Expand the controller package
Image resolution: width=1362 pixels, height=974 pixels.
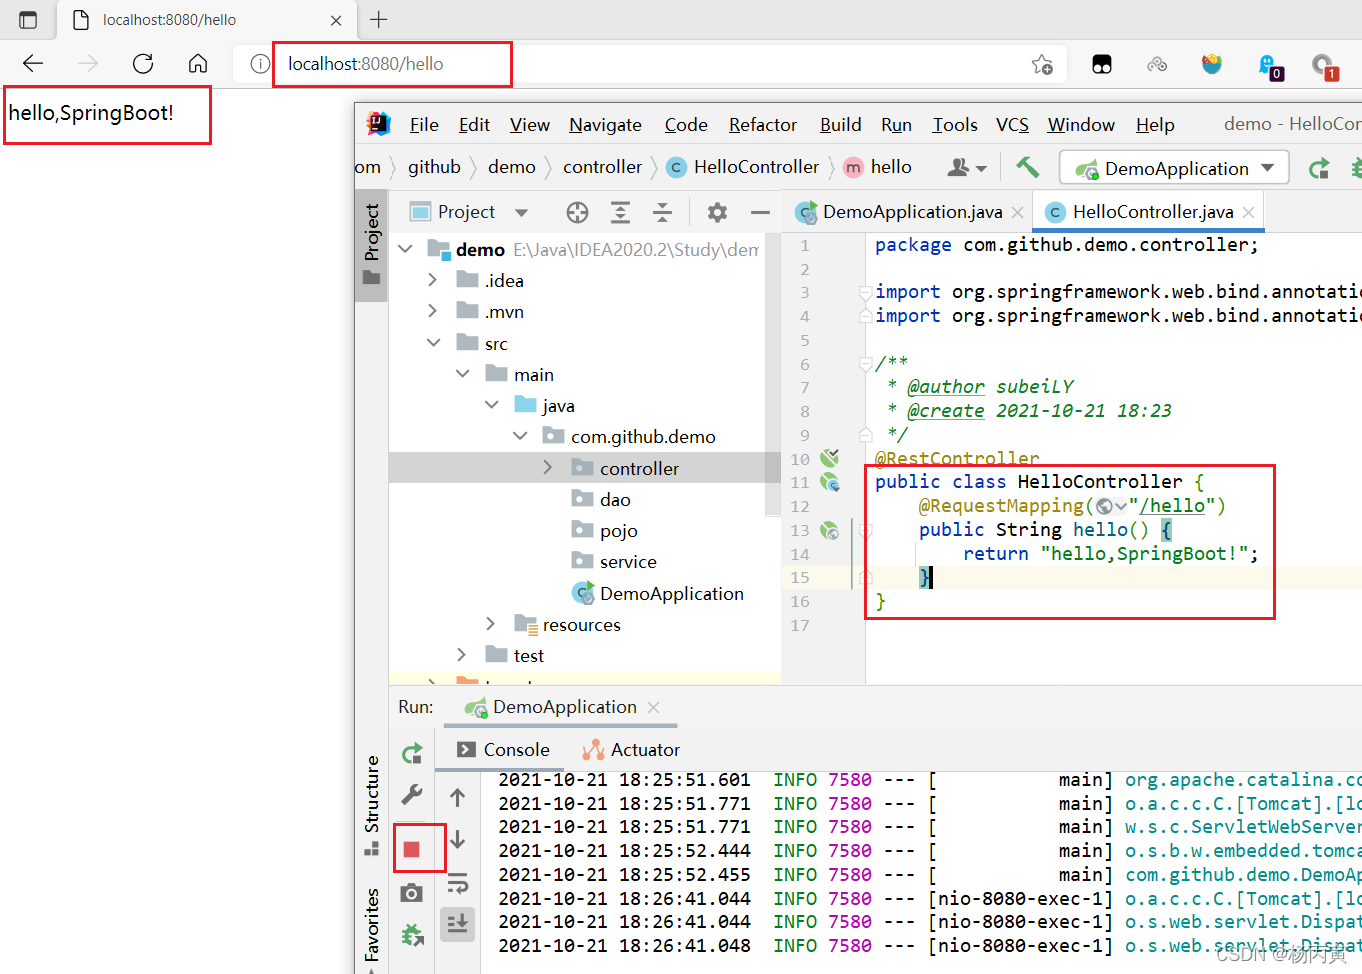click(x=548, y=468)
